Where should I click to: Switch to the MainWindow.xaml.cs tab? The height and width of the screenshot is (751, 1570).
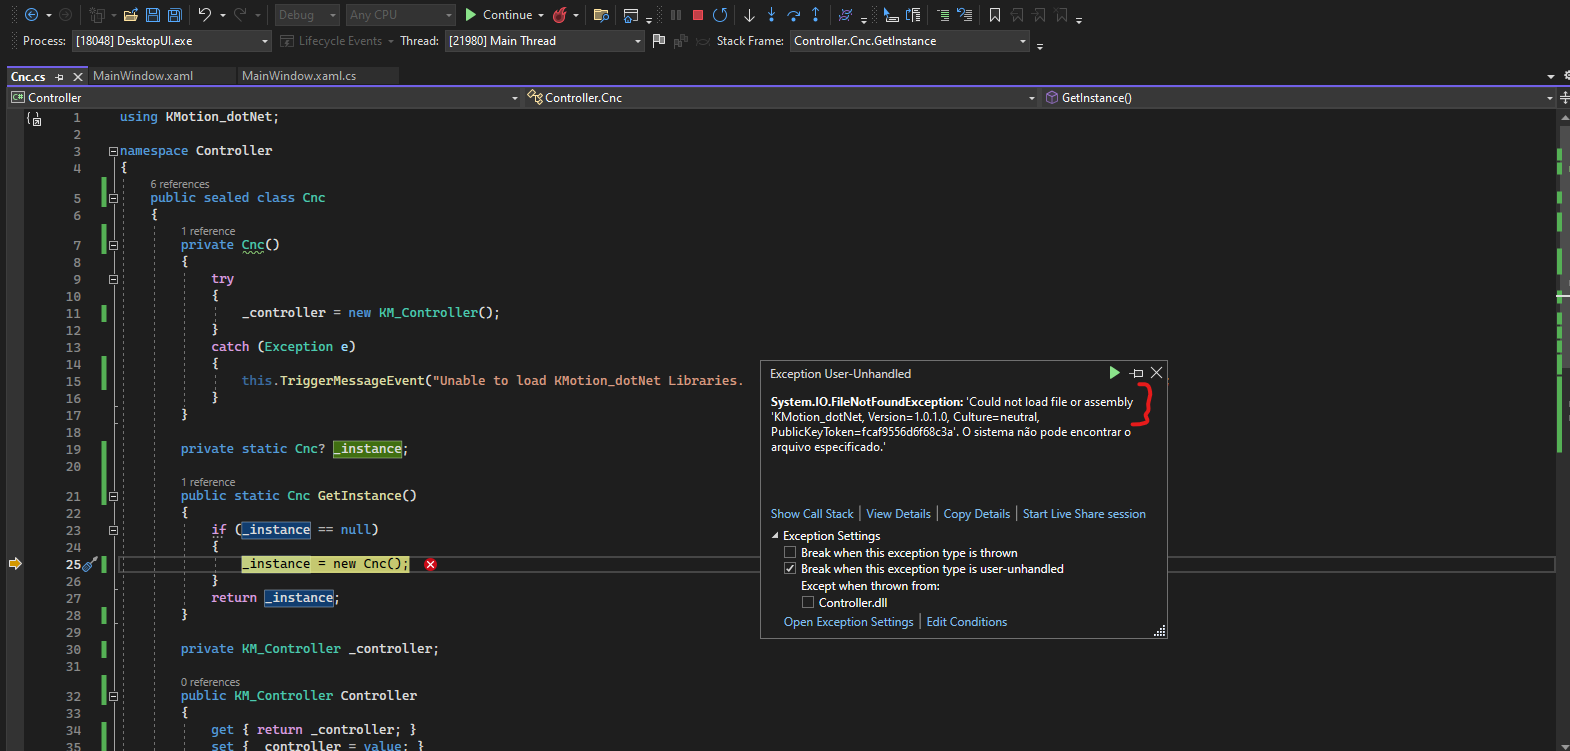coord(299,76)
